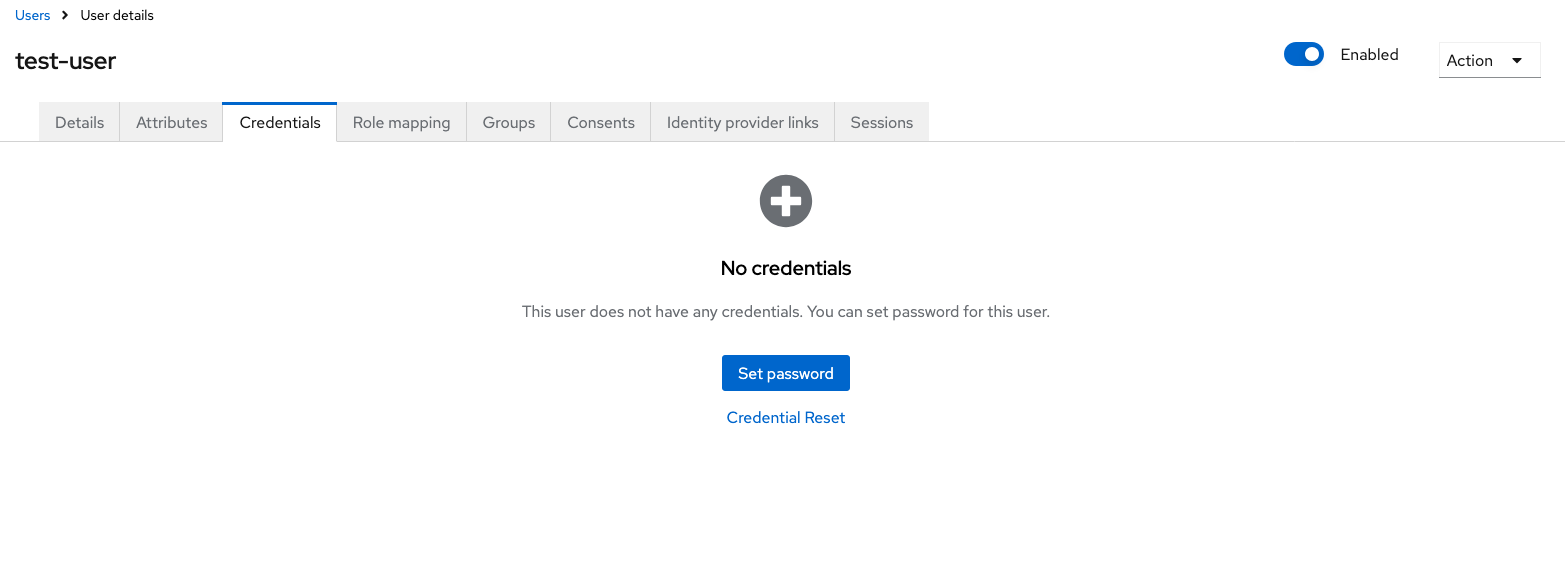Click the test-user page heading
Screen dimensions: 1565x571
pyautogui.click(x=66, y=61)
